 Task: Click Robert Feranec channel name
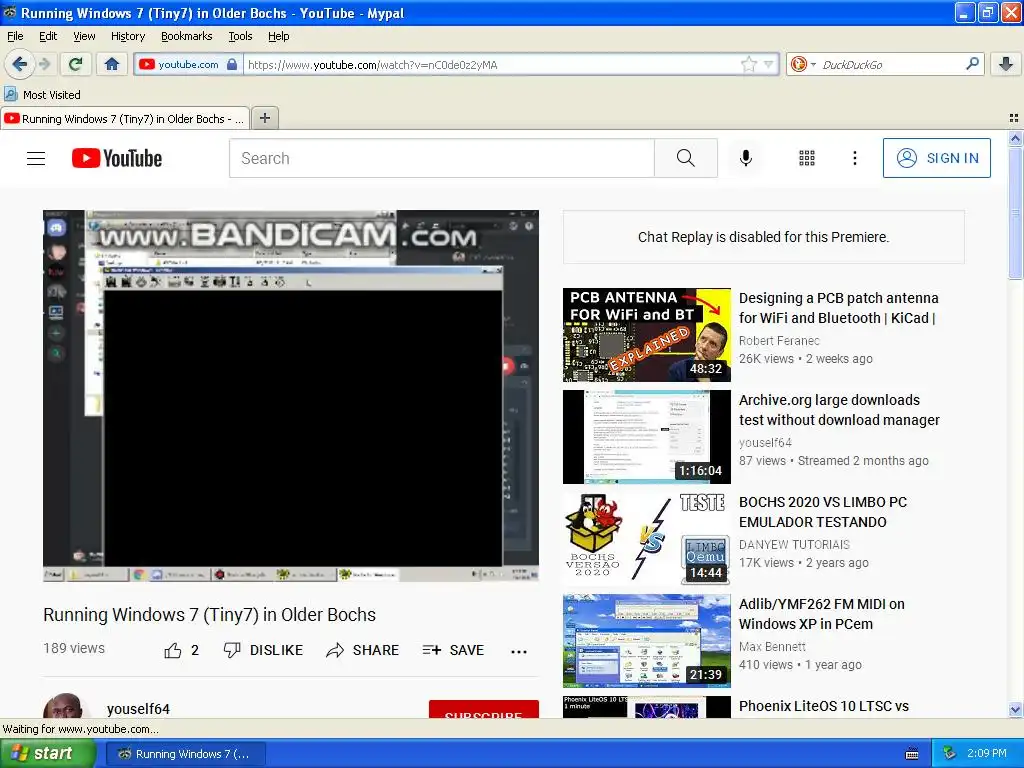(x=779, y=340)
